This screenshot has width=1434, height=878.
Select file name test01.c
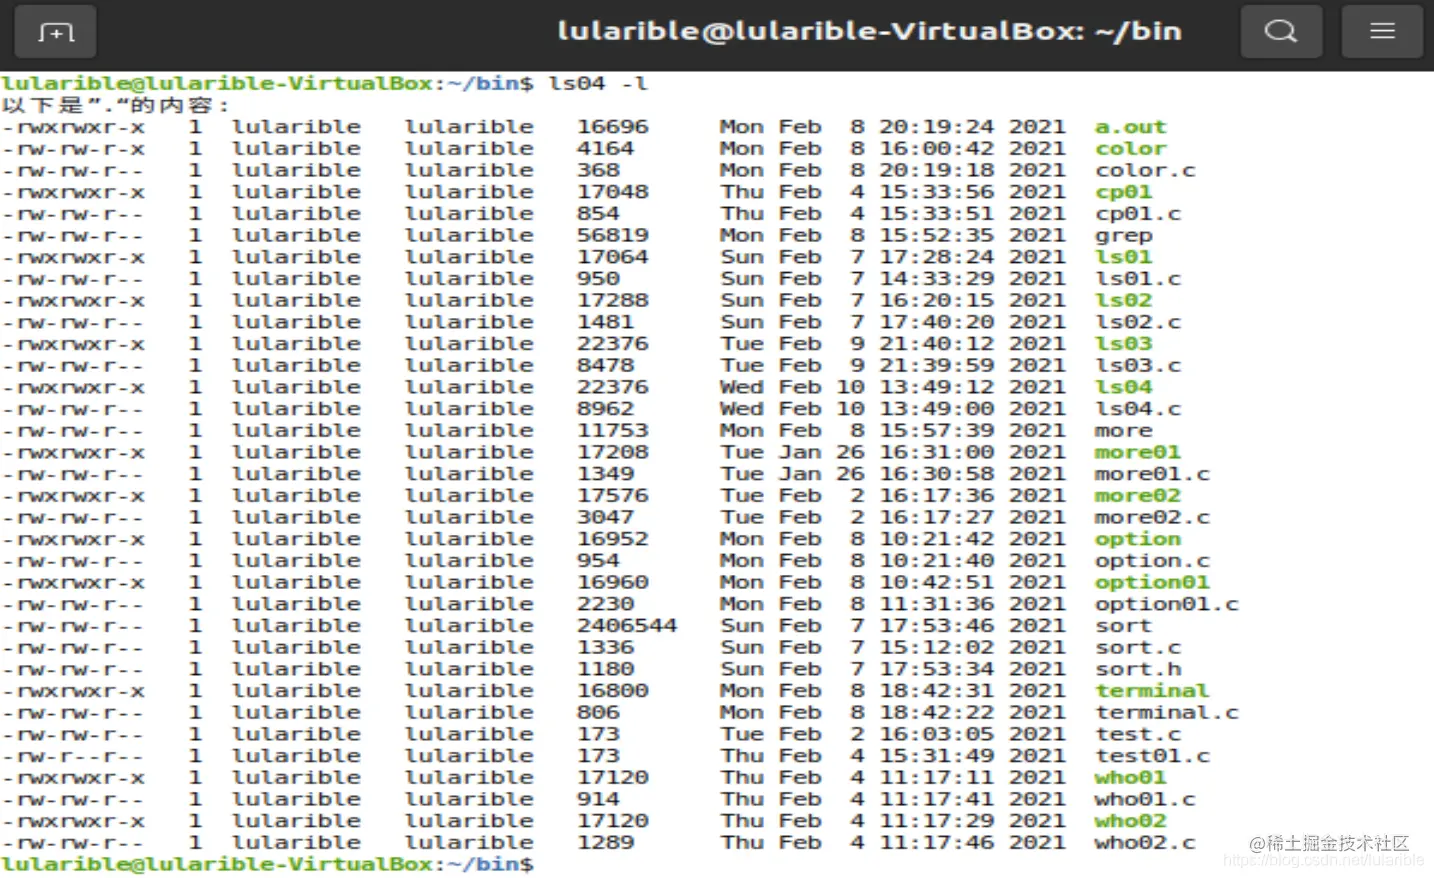(x=1152, y=756)
